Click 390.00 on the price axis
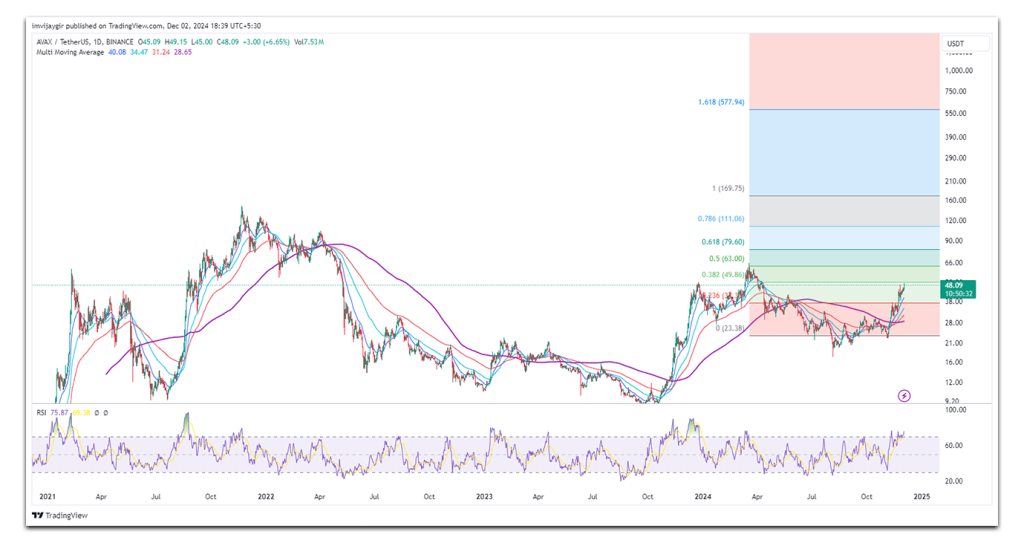This screenshot has width=1024, height=543. (x=956, y=137)
